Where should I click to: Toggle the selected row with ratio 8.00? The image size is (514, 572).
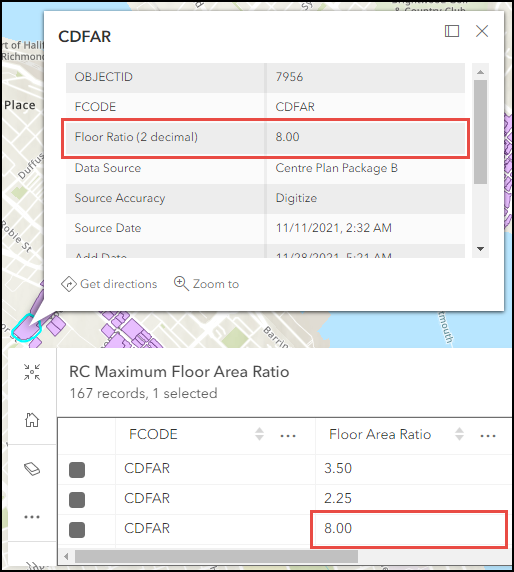coord(77,530)
